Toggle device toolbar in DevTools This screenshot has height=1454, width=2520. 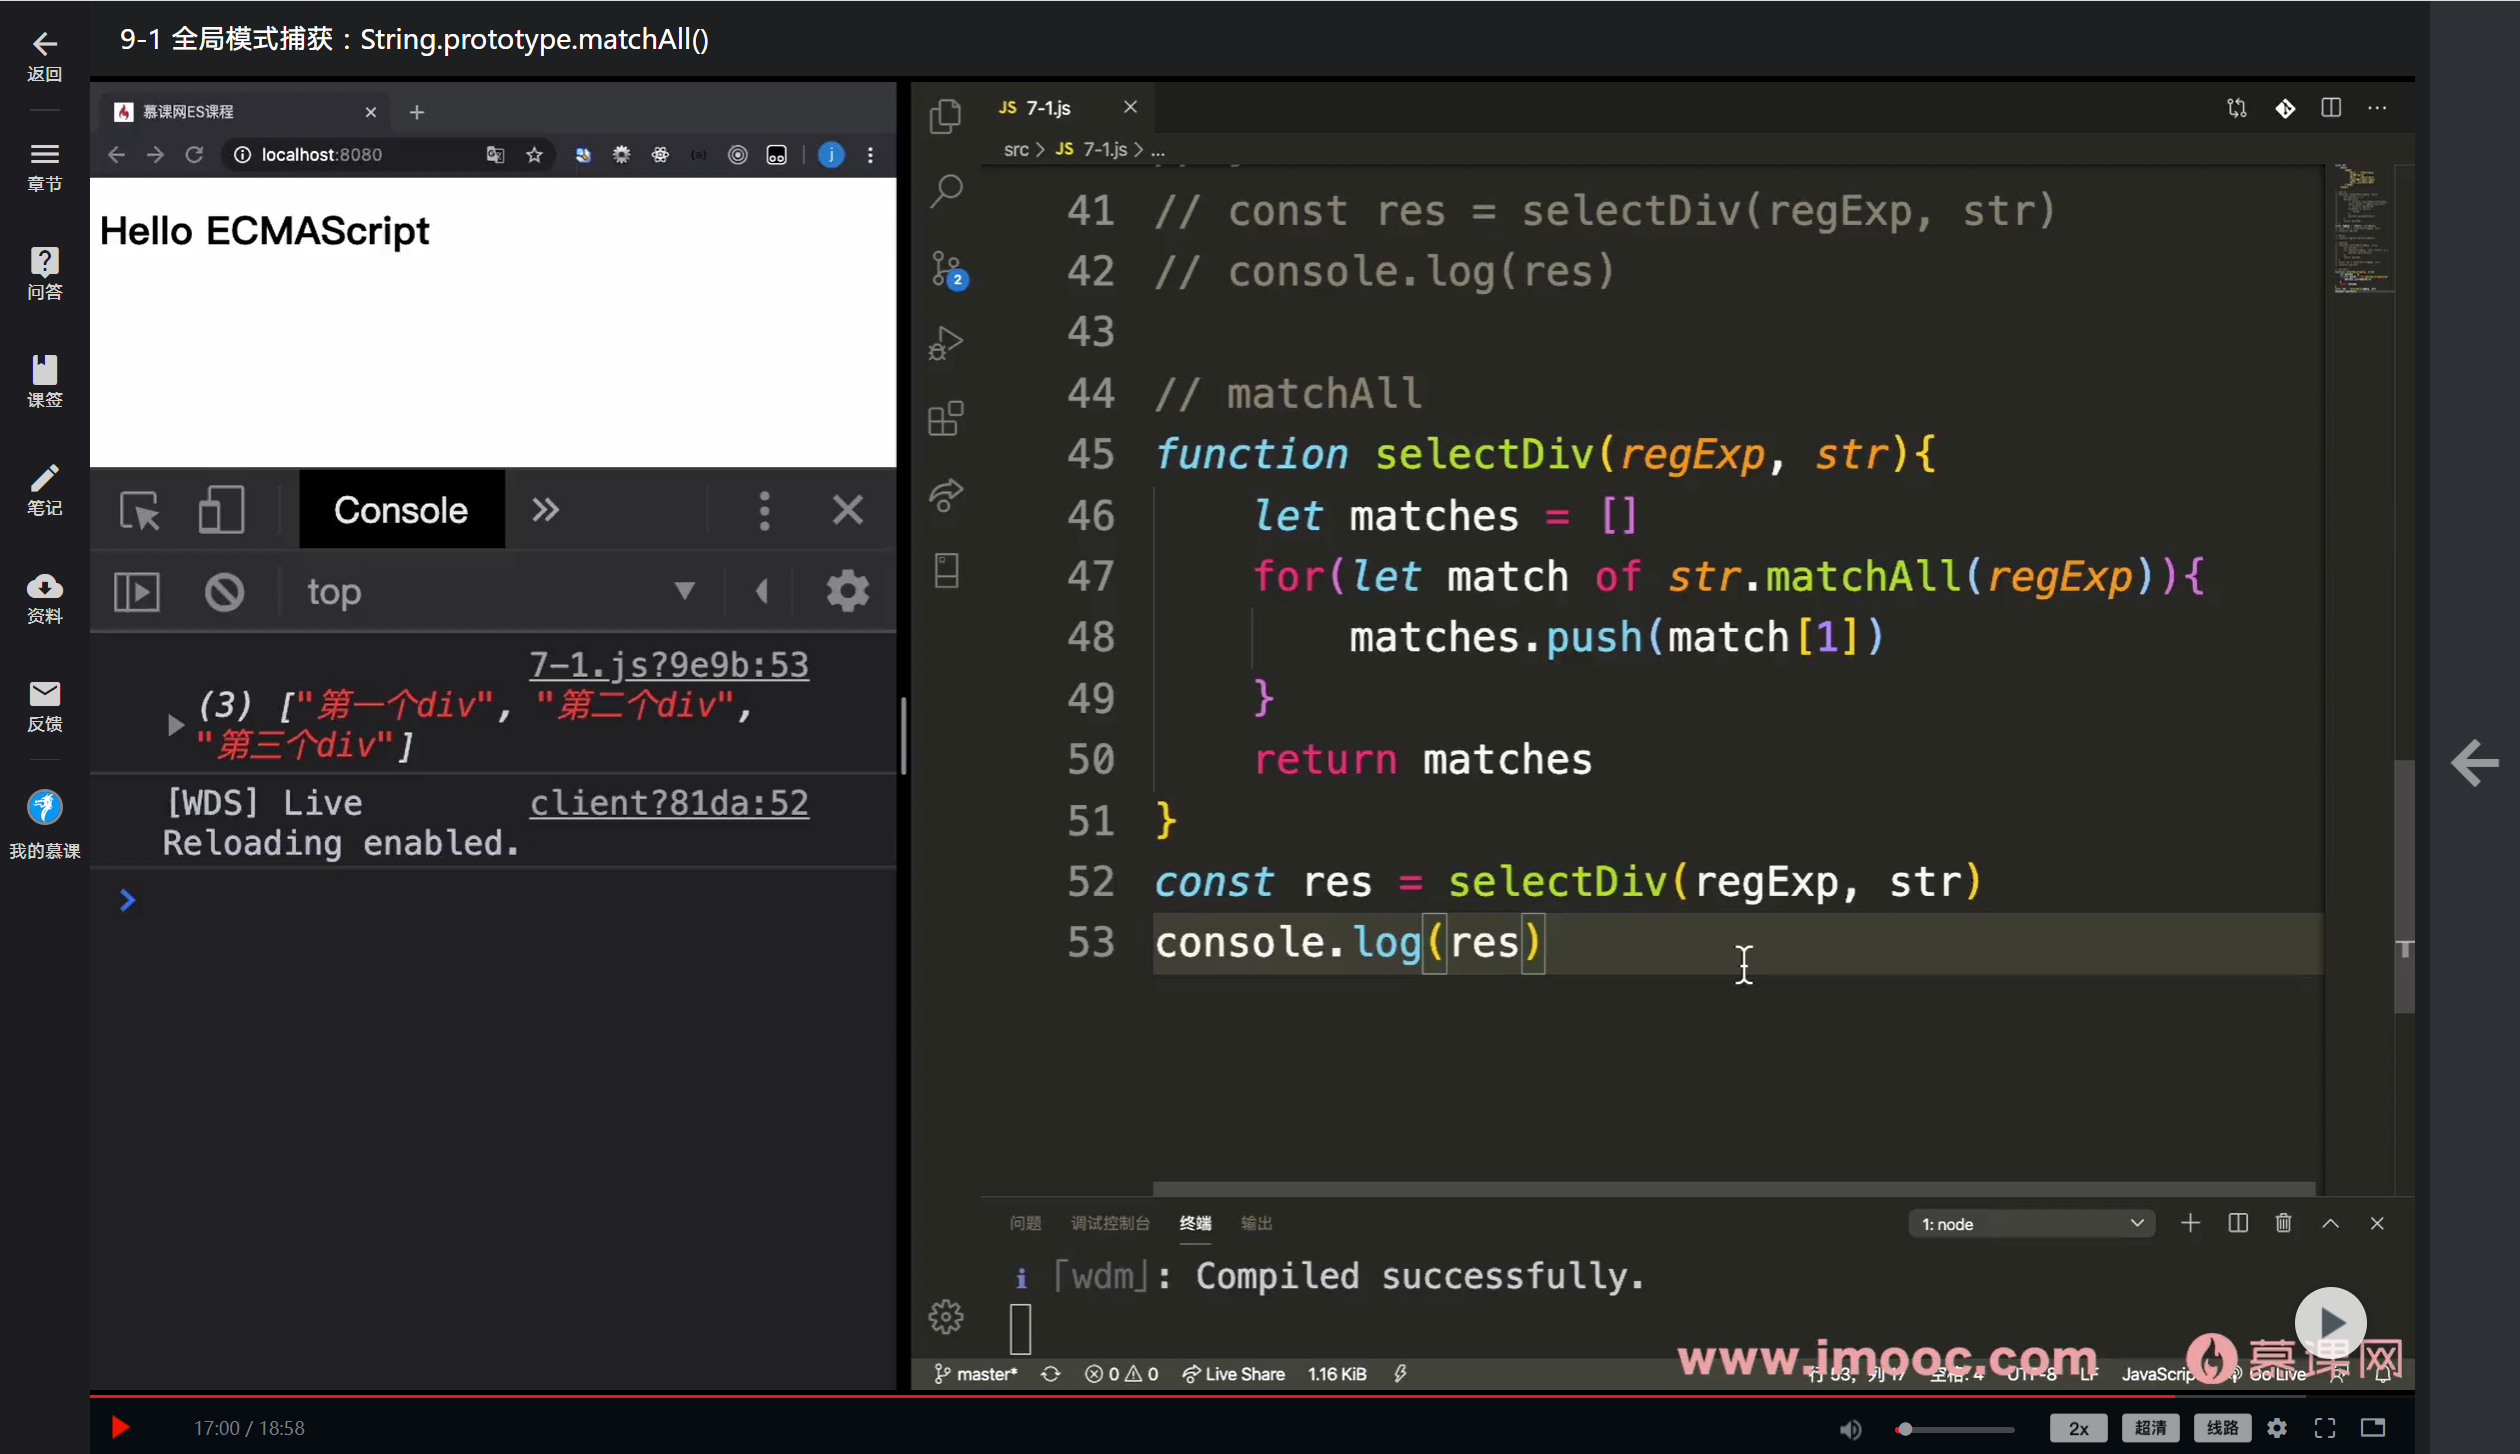click(x=221, y=511)
